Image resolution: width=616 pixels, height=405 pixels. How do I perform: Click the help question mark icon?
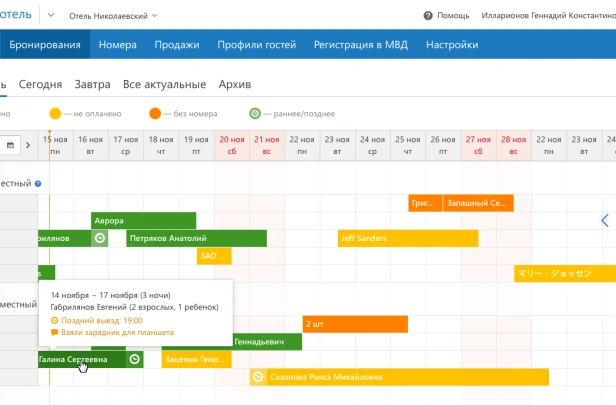(x=428, y=16)
